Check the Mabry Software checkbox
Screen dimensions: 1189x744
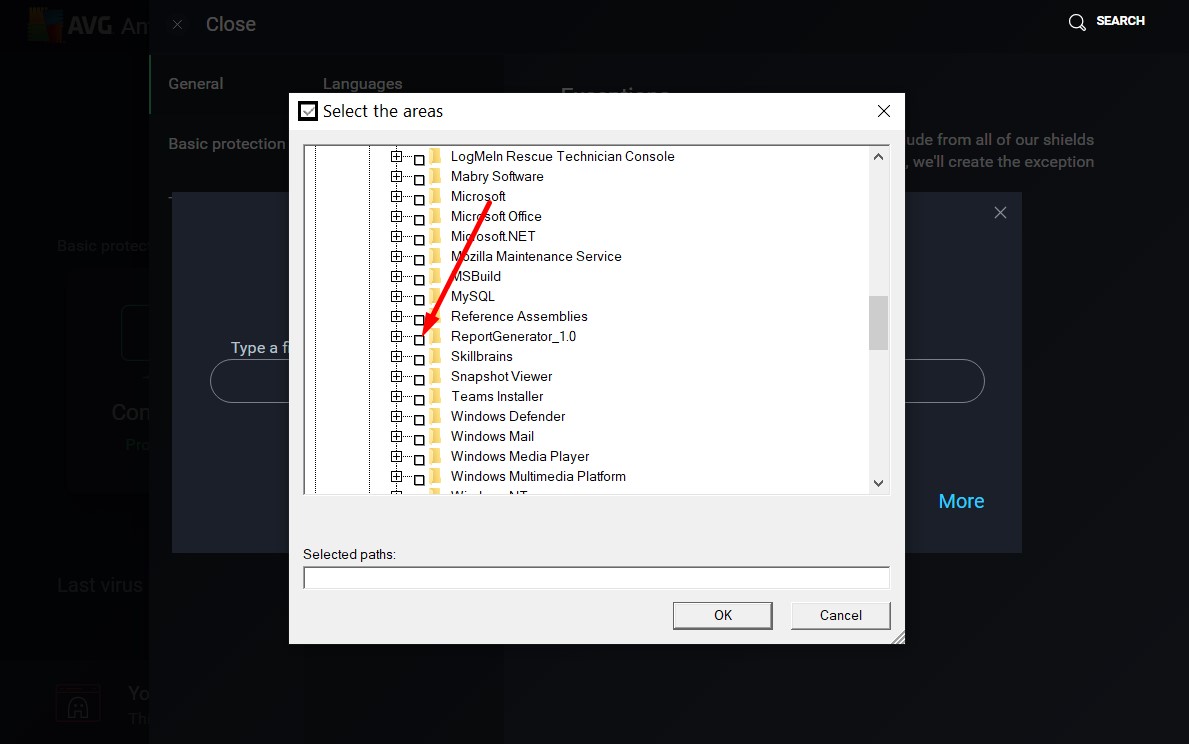pyautogui.click(x=419, y=180)
